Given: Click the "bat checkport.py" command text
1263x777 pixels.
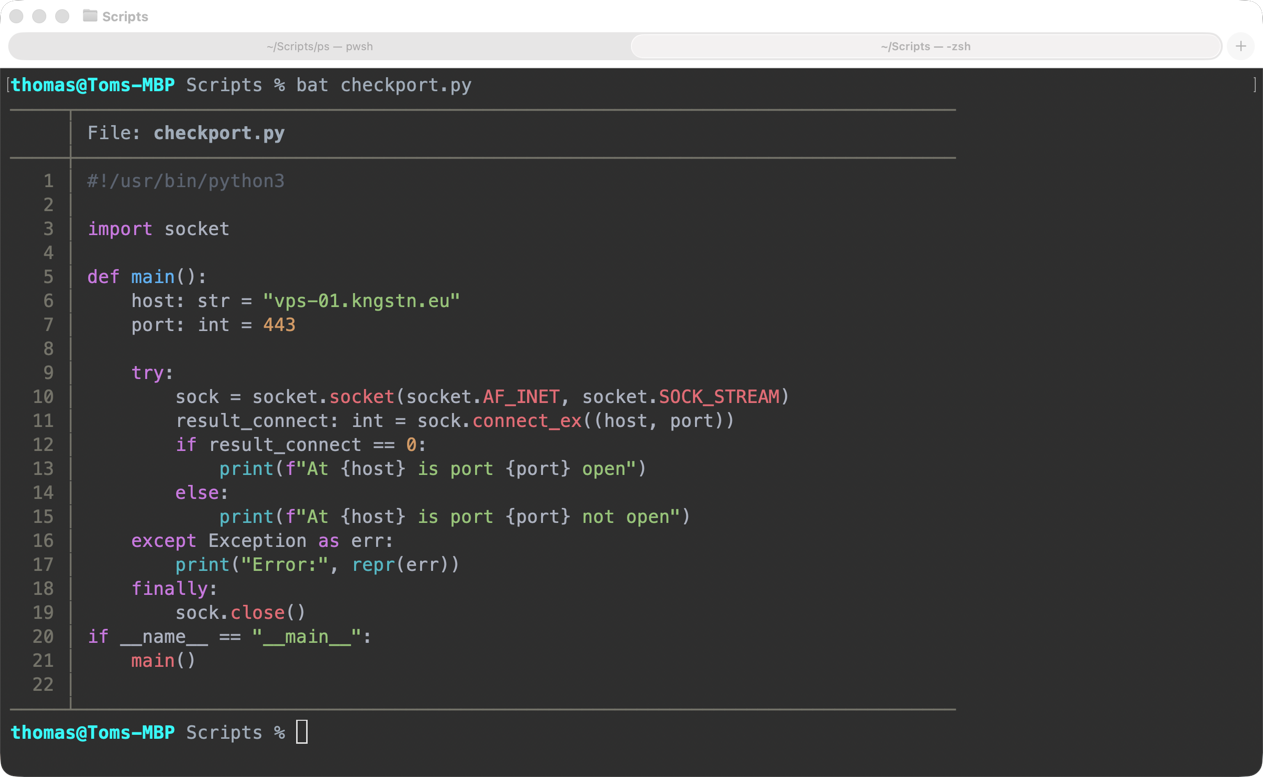Looking at the screenshot, I should (x=383, y=85).
